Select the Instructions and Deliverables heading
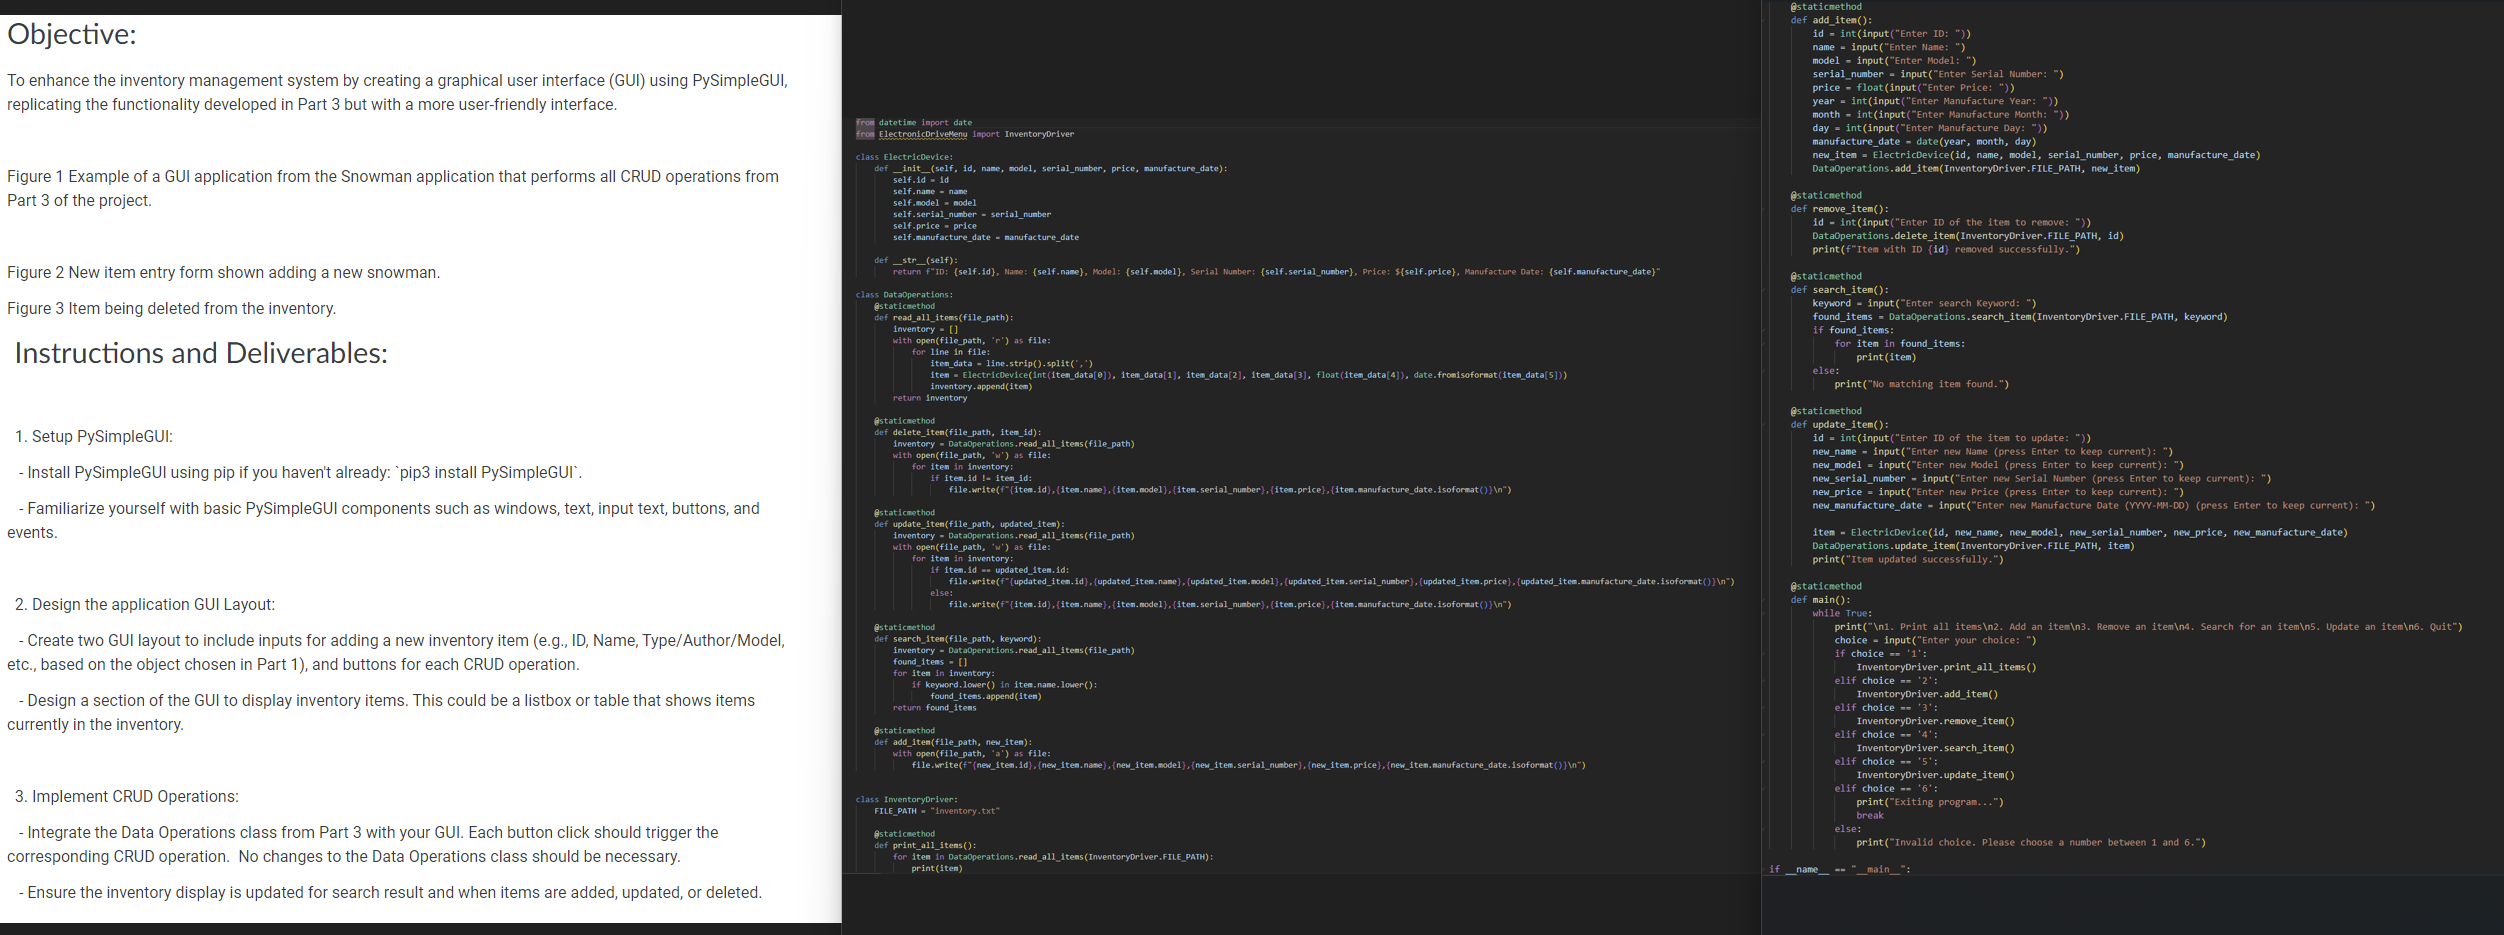 (x=197, y=352)
